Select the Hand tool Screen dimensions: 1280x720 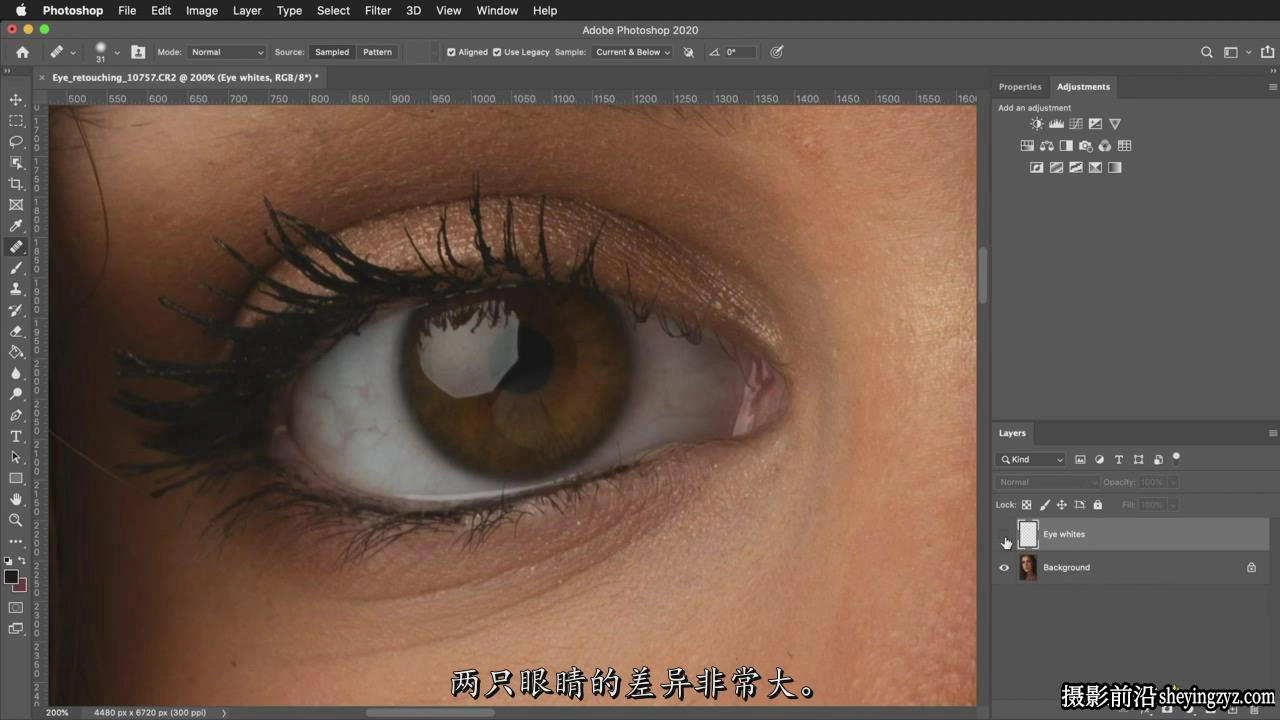pos(16,499)
